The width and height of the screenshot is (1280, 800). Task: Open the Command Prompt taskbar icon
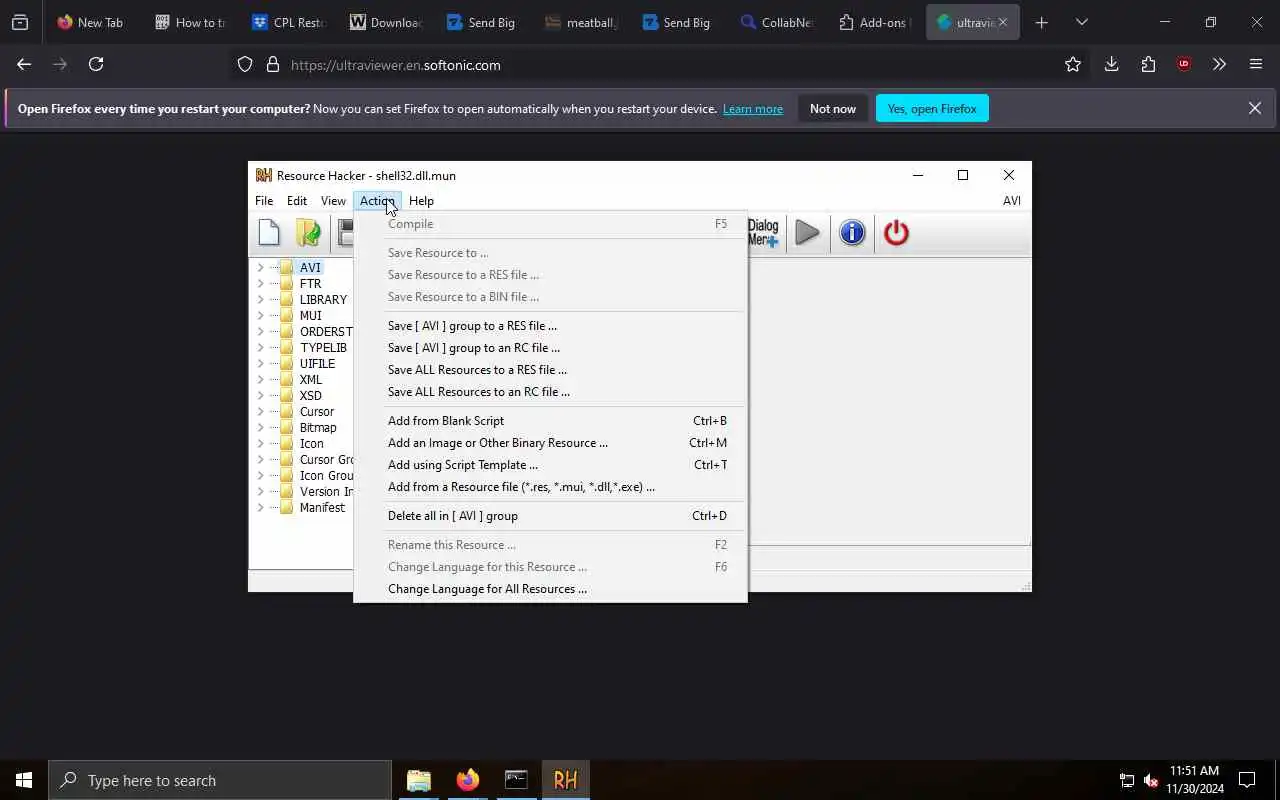[516, 780]
